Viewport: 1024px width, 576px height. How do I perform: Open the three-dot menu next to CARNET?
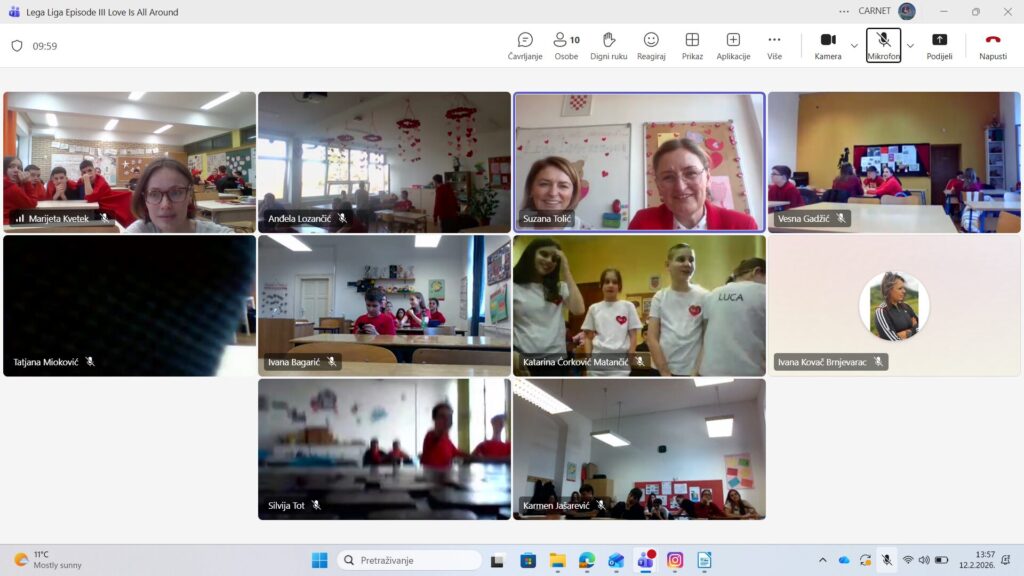(844, 11)
